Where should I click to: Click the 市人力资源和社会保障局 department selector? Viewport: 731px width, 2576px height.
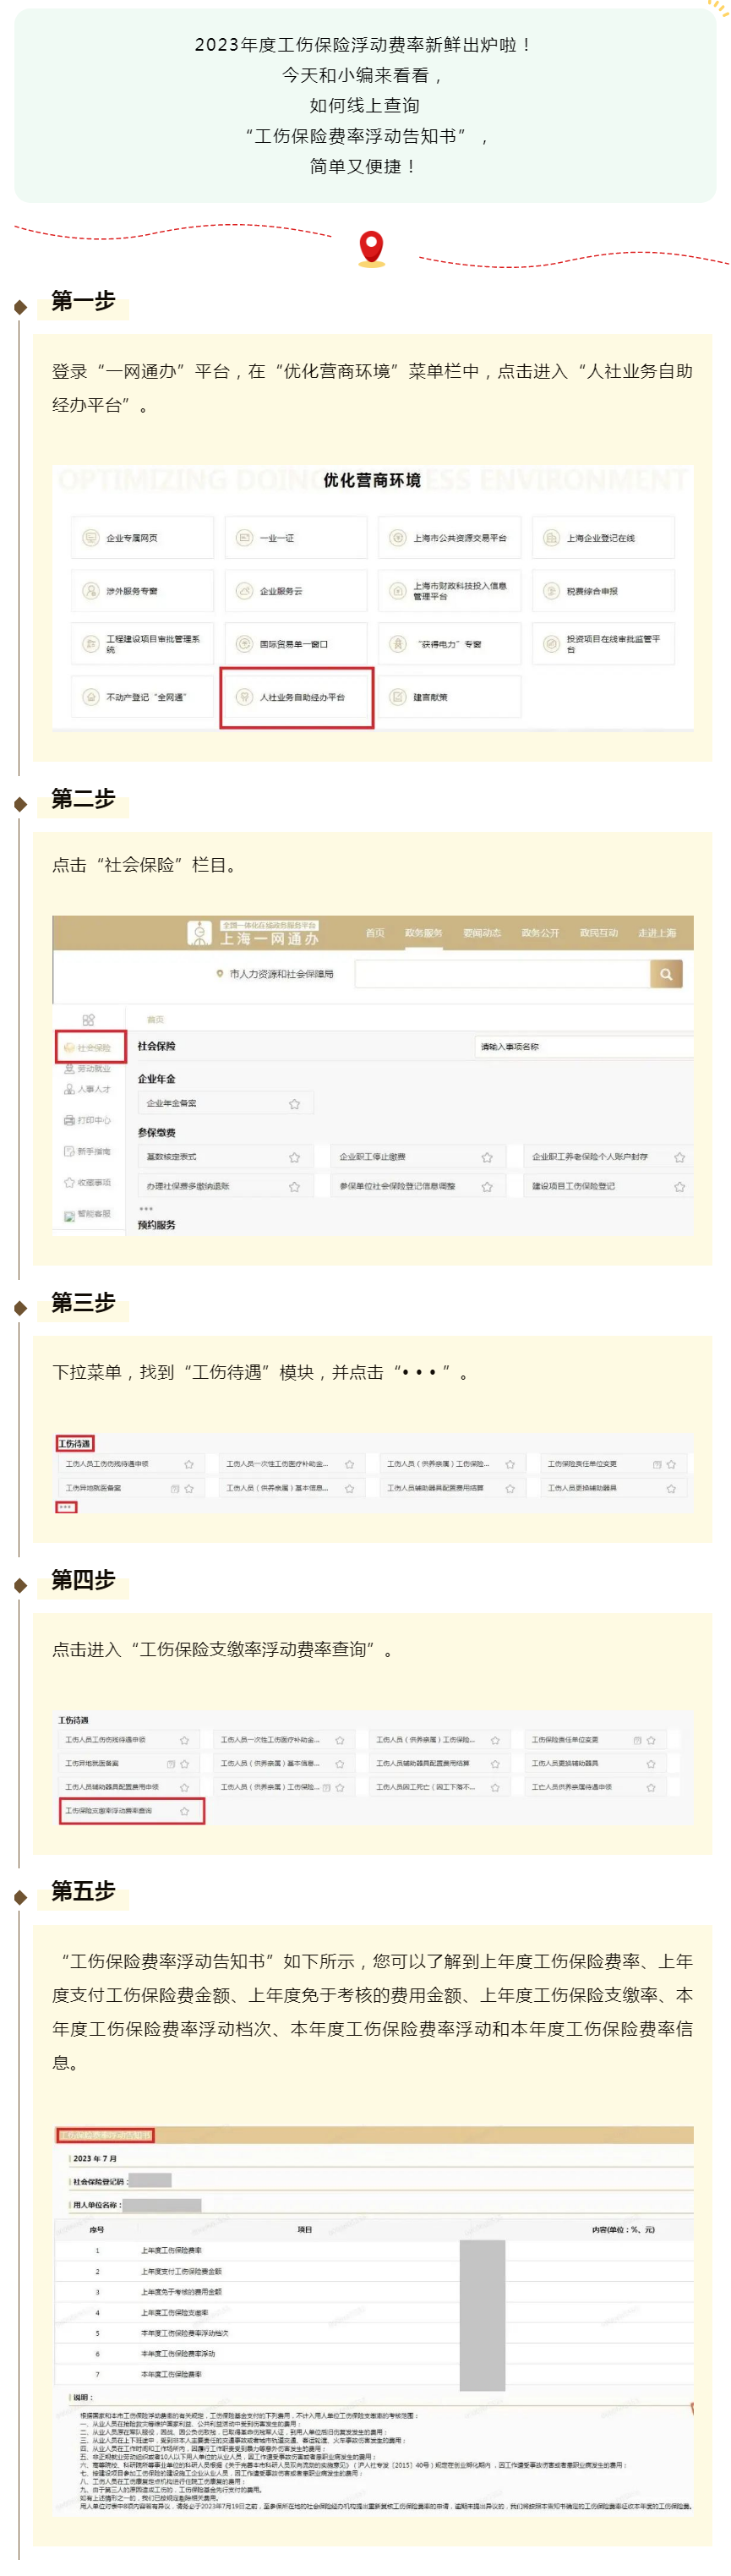click(x=275, y=973)
